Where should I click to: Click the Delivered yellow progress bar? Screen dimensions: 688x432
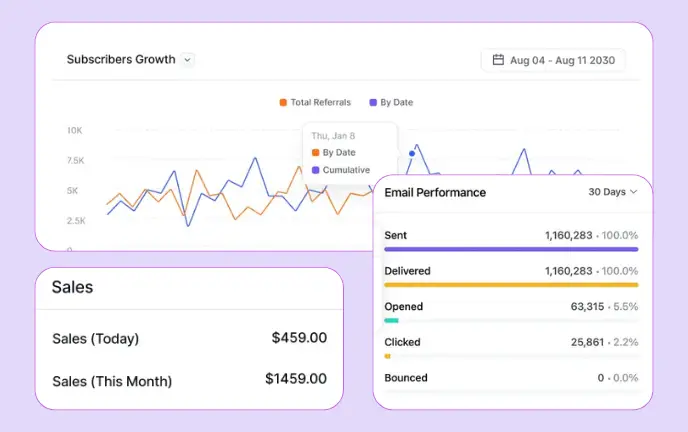(511, 285)
